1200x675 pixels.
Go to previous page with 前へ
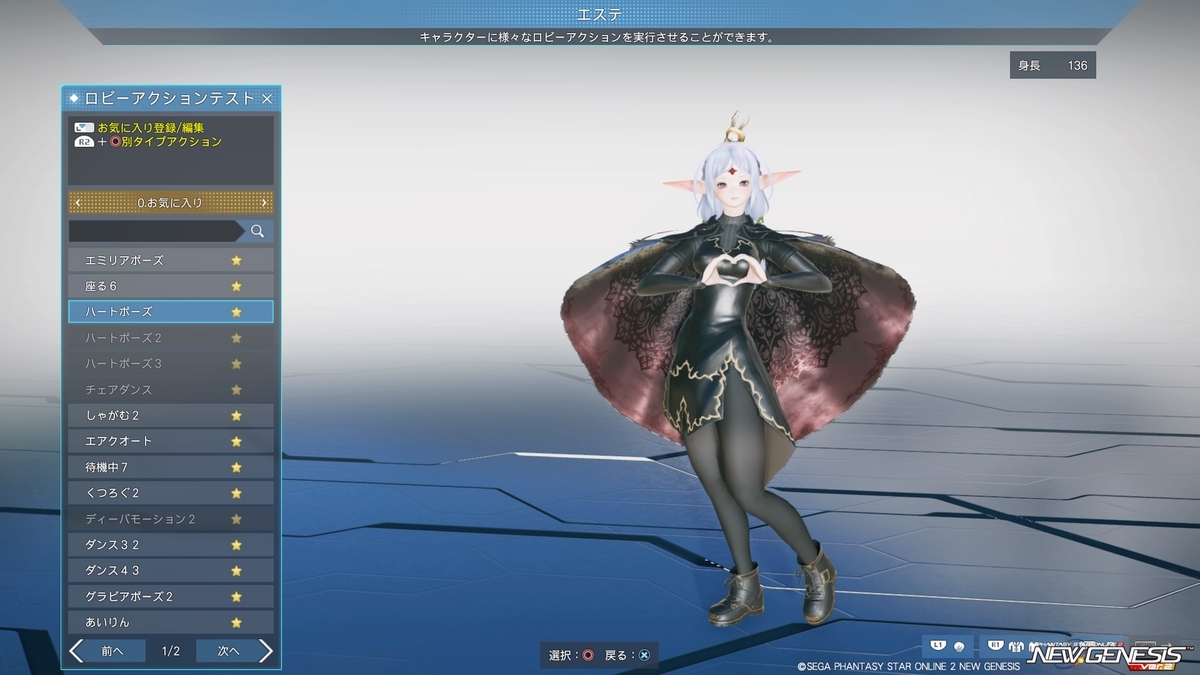[112, 651]
